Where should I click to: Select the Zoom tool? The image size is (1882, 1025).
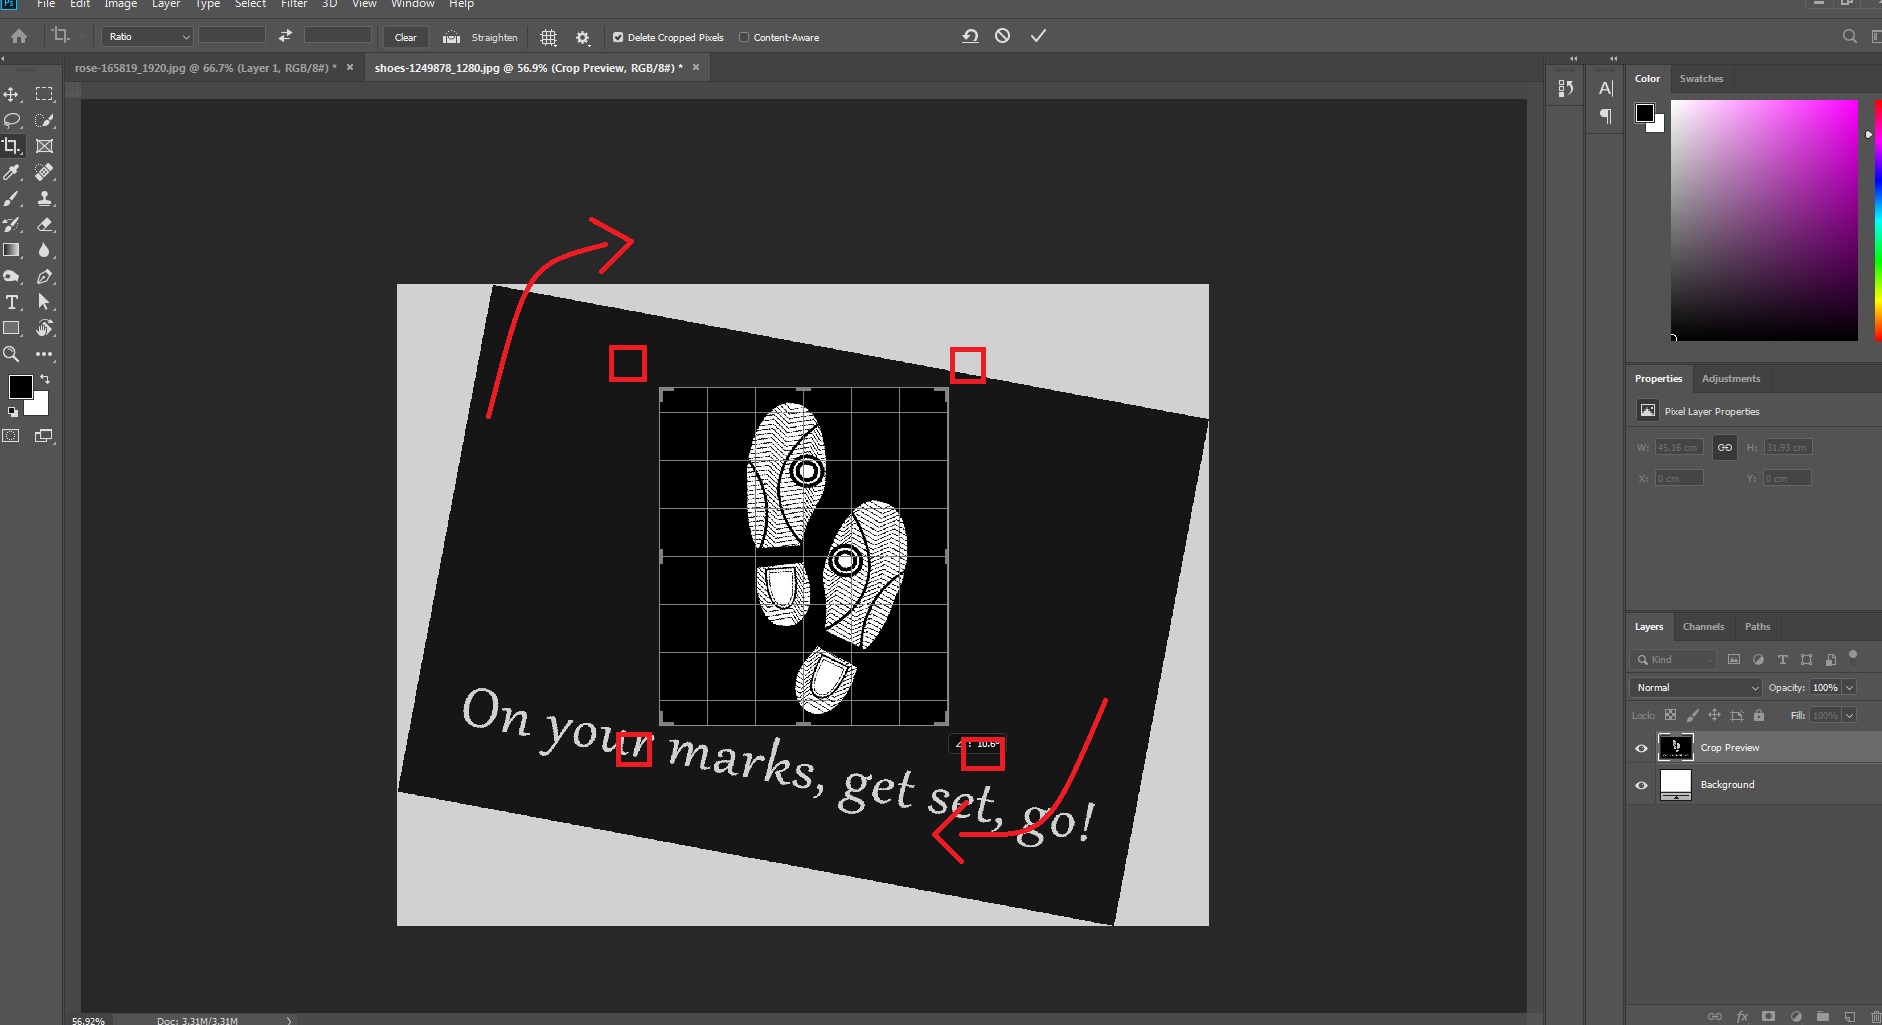11,354
